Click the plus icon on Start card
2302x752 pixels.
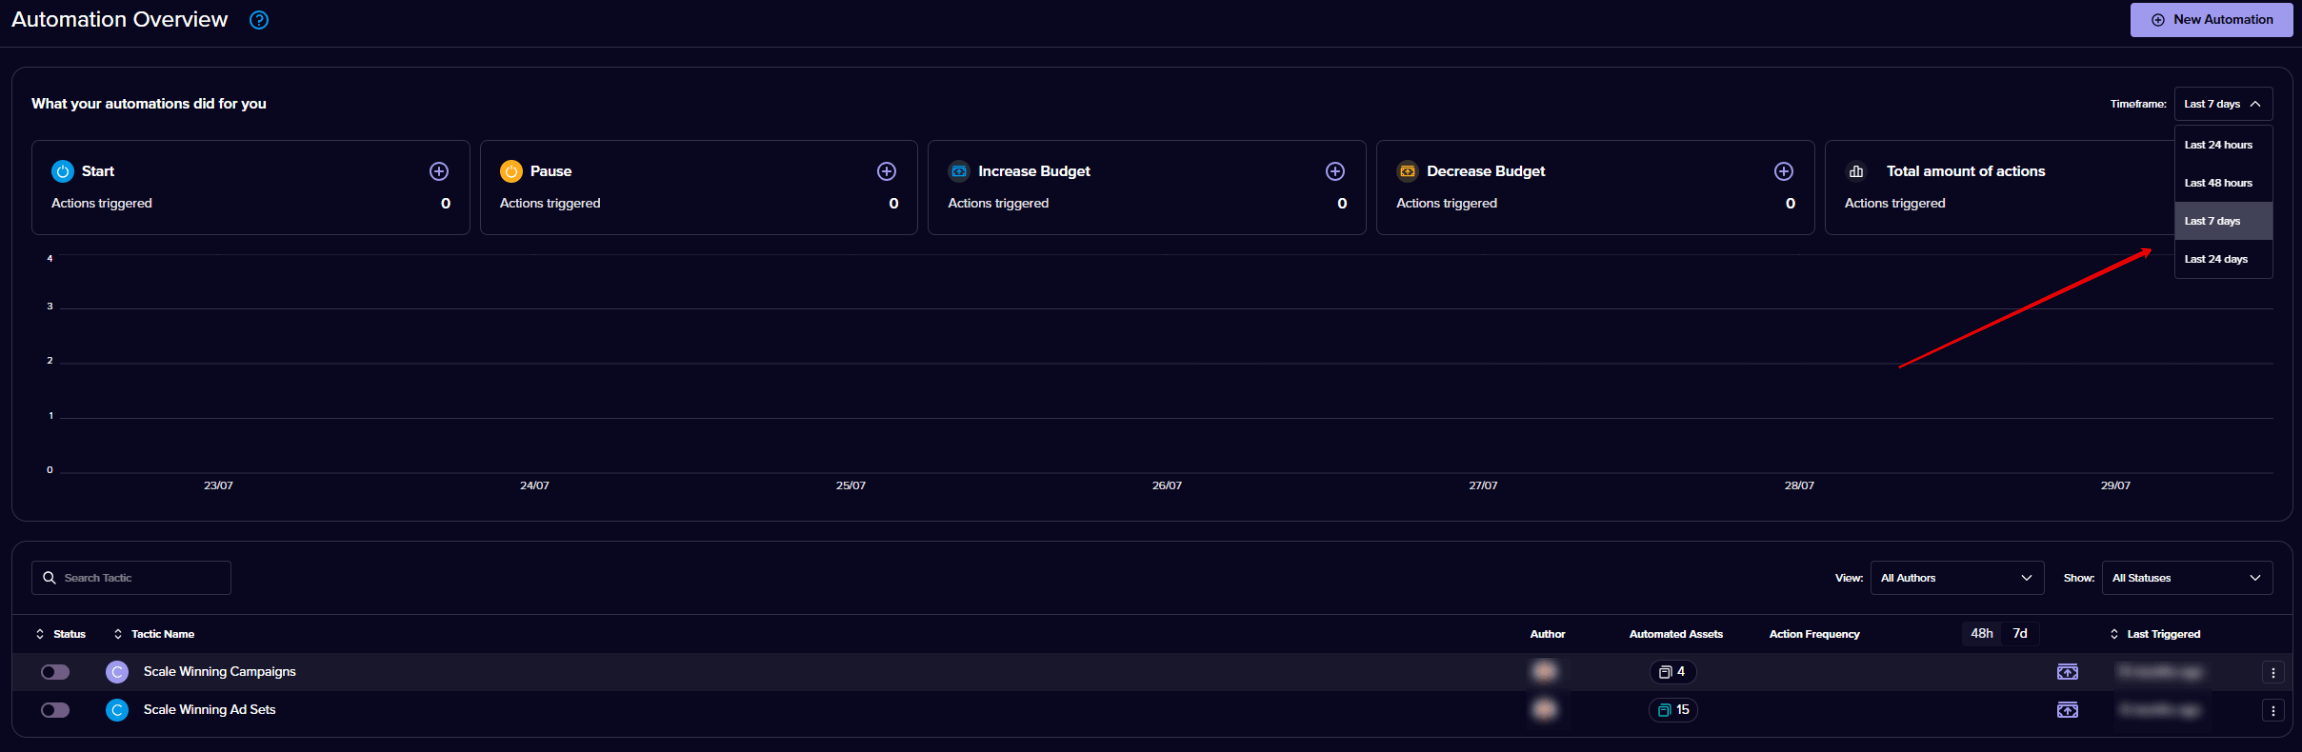coord(439,172)
